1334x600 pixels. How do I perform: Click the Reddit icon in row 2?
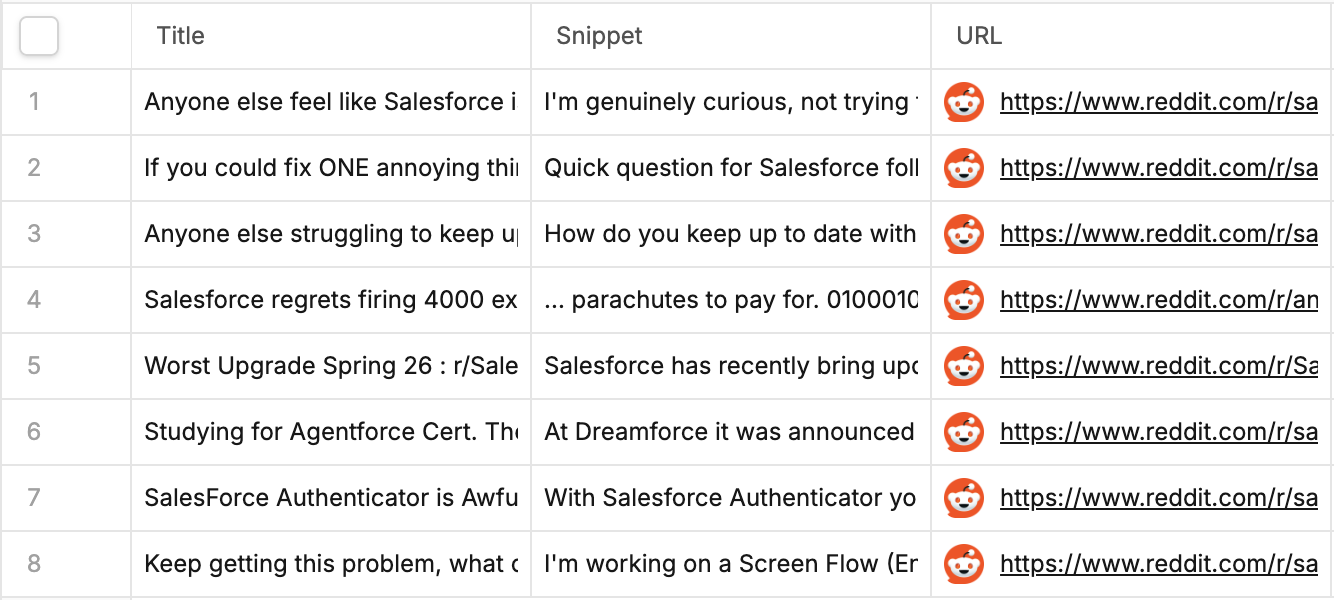click(964, 168)
